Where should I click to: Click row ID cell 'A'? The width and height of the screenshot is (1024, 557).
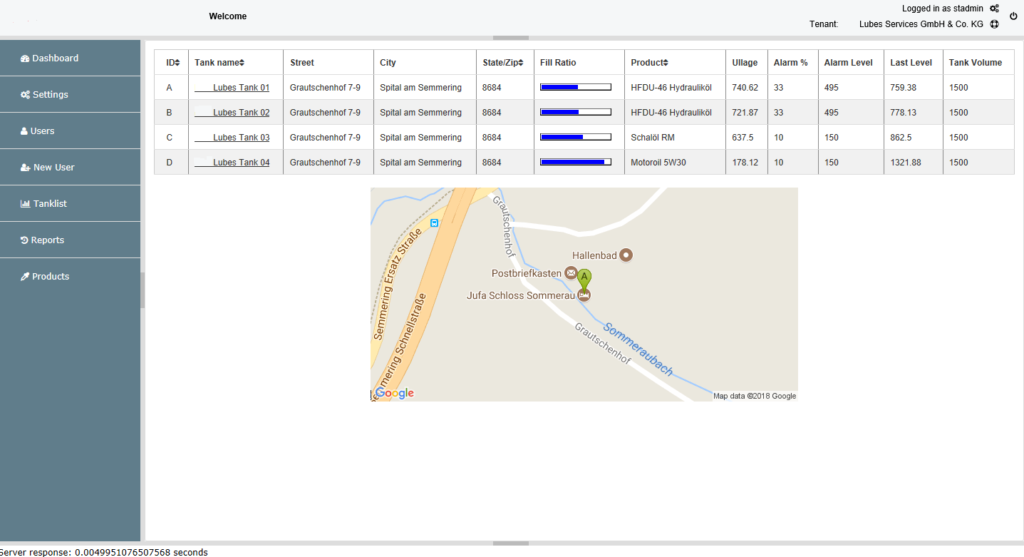(x=169, y=88)
